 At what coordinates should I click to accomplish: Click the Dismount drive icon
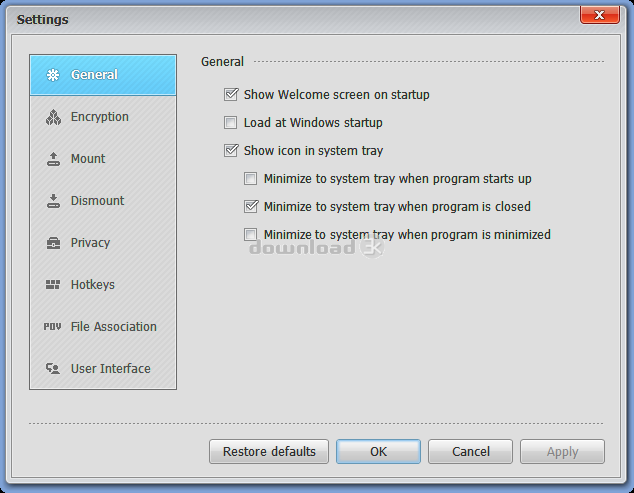(x=53, y=201)
